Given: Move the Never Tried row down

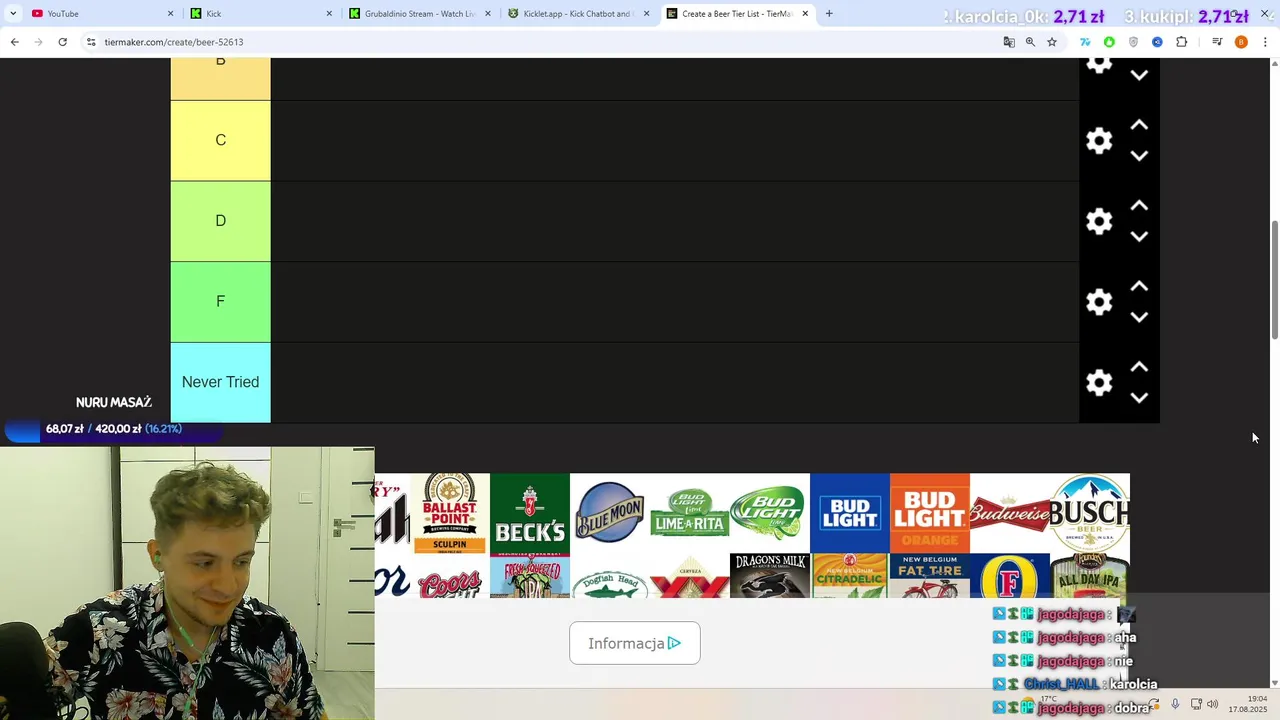Looking at the screenshot, I should point(1139,398).
